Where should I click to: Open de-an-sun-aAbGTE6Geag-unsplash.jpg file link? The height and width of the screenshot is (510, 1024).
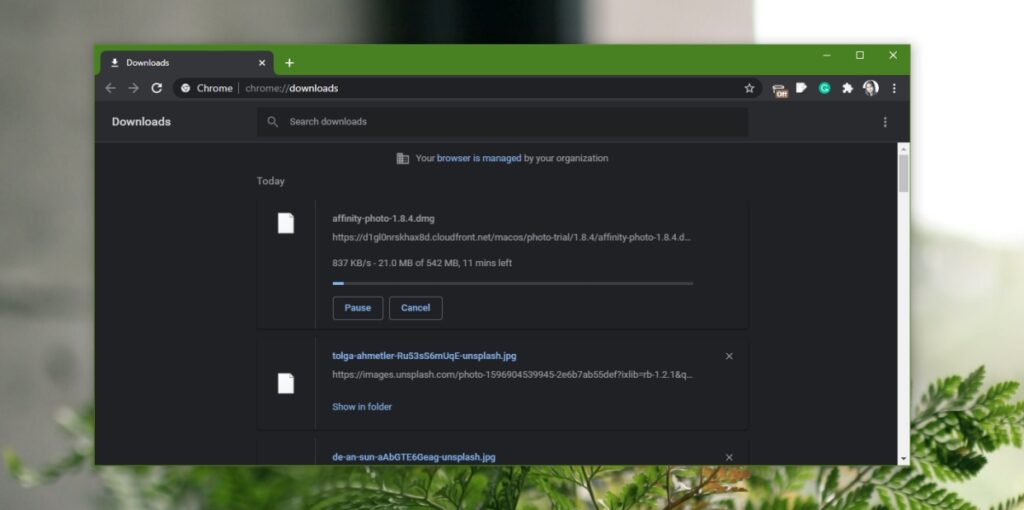coord(414,457)
